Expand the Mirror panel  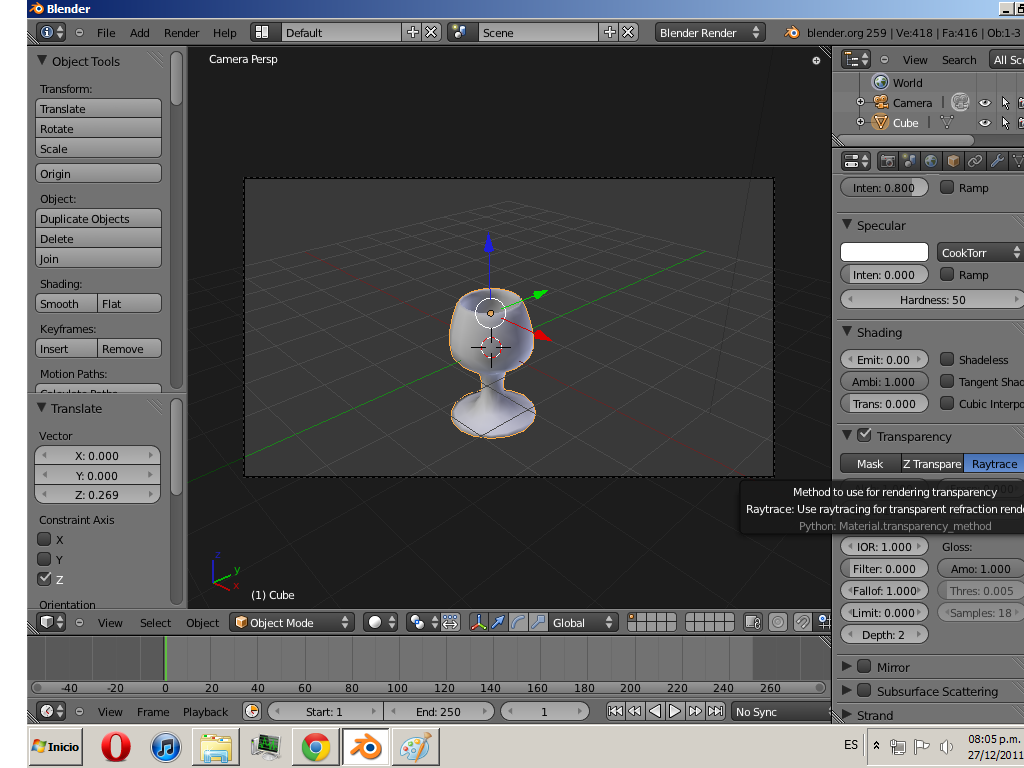pyautogui.click(x=847, y=667)
